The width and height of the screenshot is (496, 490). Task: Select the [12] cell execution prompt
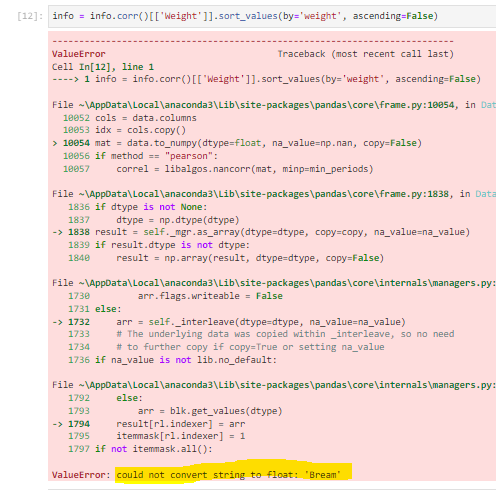[30, 16]
